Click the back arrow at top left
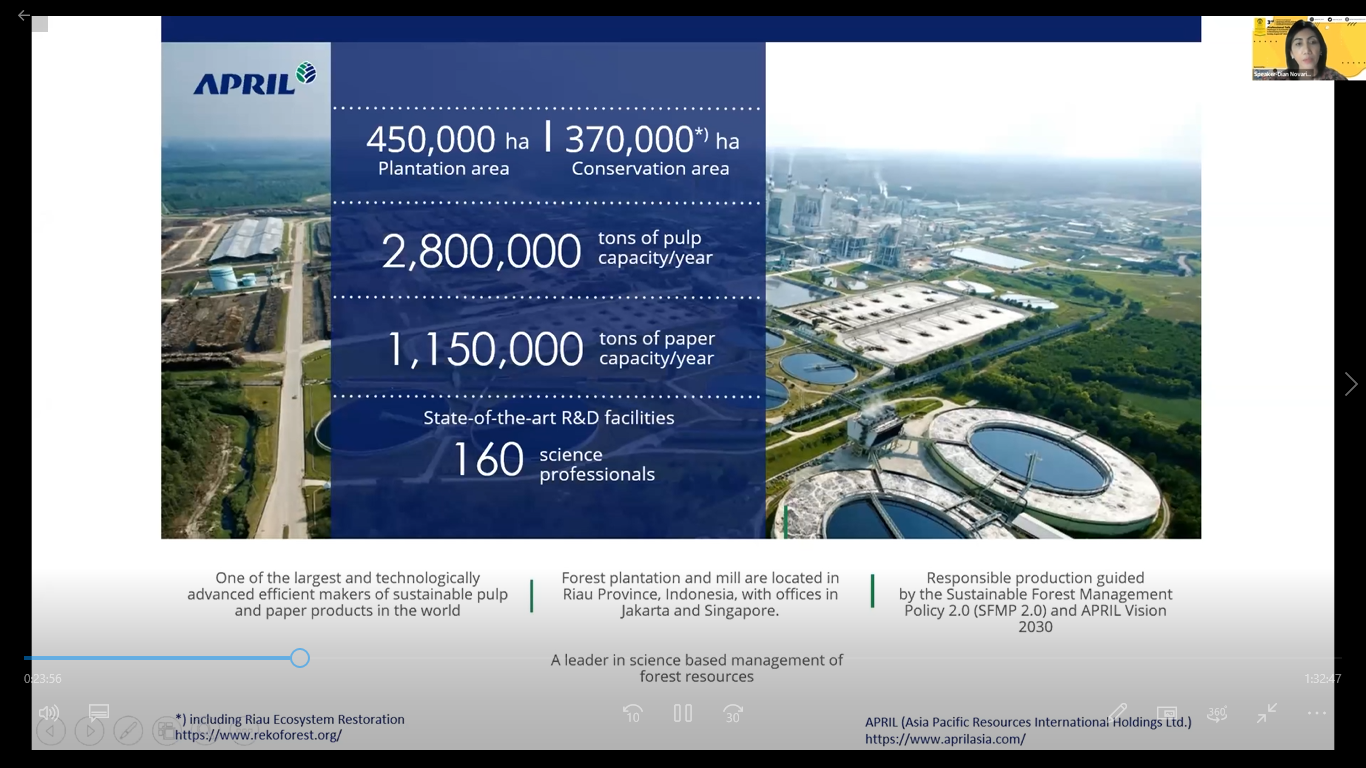1366x768 pixels. click(x=24, y=16)
